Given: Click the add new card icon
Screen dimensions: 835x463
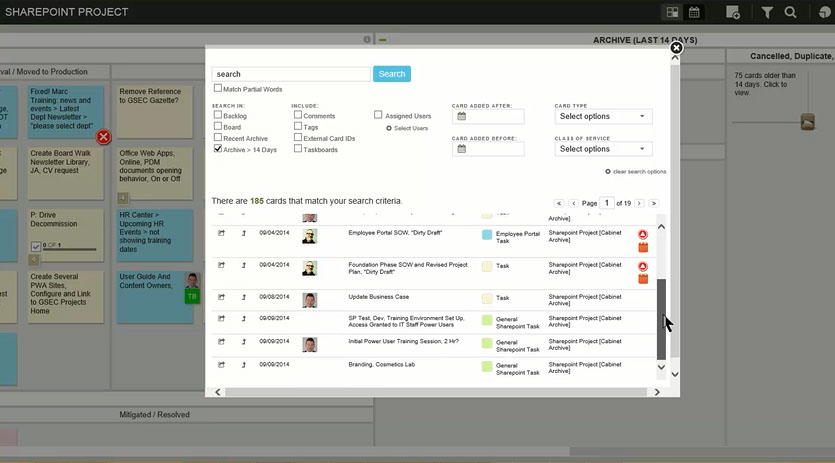Looking at the screenshot, I should 733,12.
